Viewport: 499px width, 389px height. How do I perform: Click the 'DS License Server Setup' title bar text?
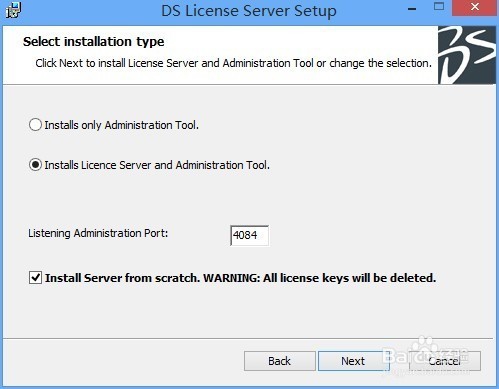click(249, 11)
